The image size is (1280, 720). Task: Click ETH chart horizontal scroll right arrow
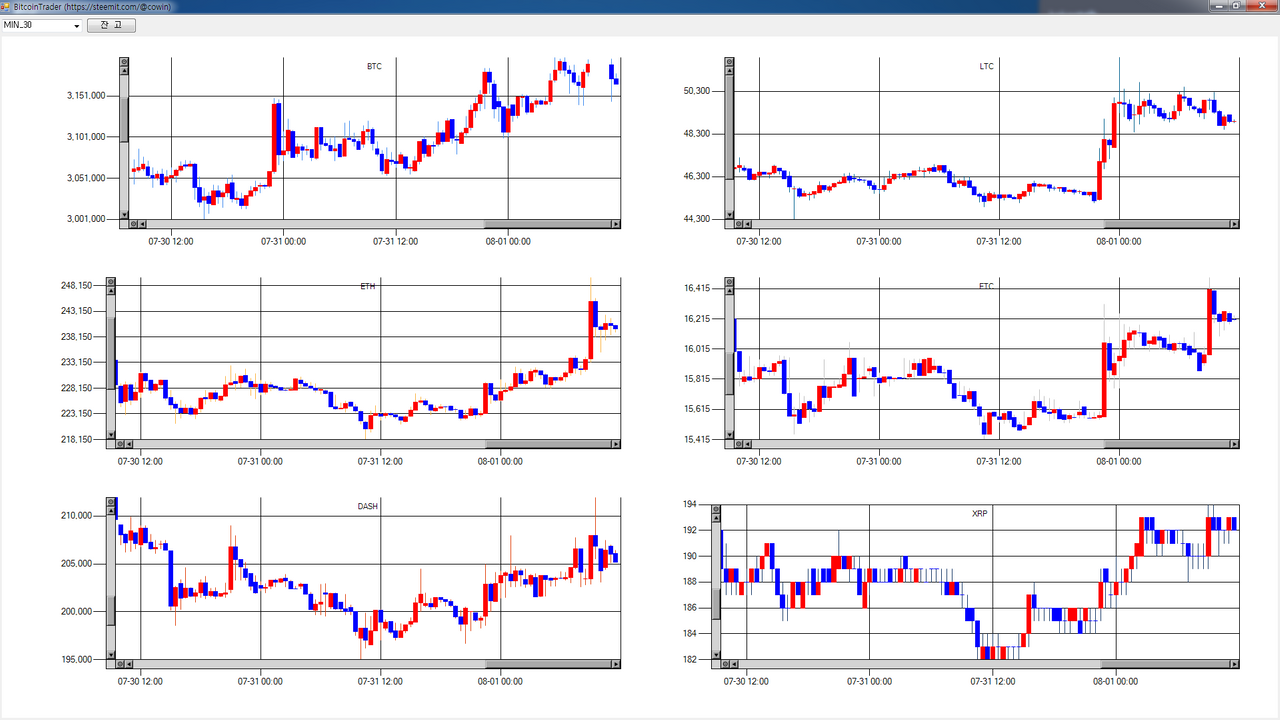coord(616,444)
